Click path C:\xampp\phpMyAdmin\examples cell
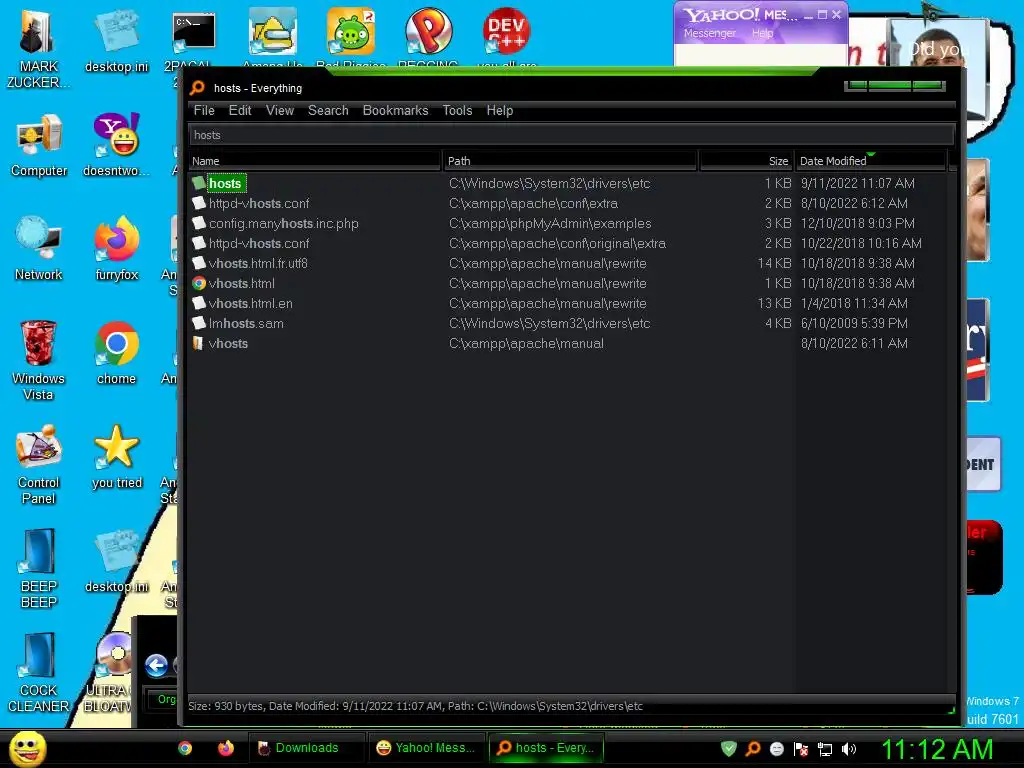The height and width of the screenshot is (768, 1024). coord(550,223)
